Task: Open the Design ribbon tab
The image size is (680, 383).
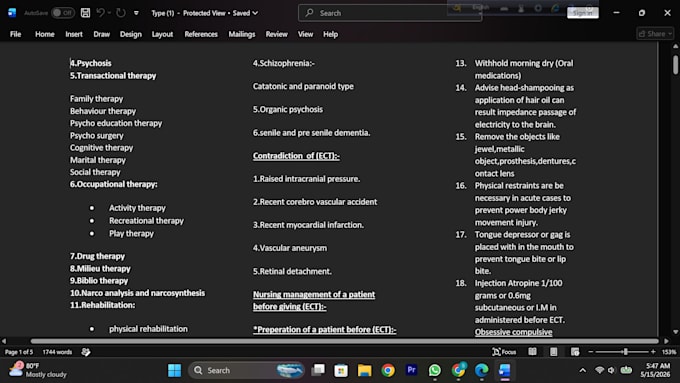Action: [x=131, y=34]
